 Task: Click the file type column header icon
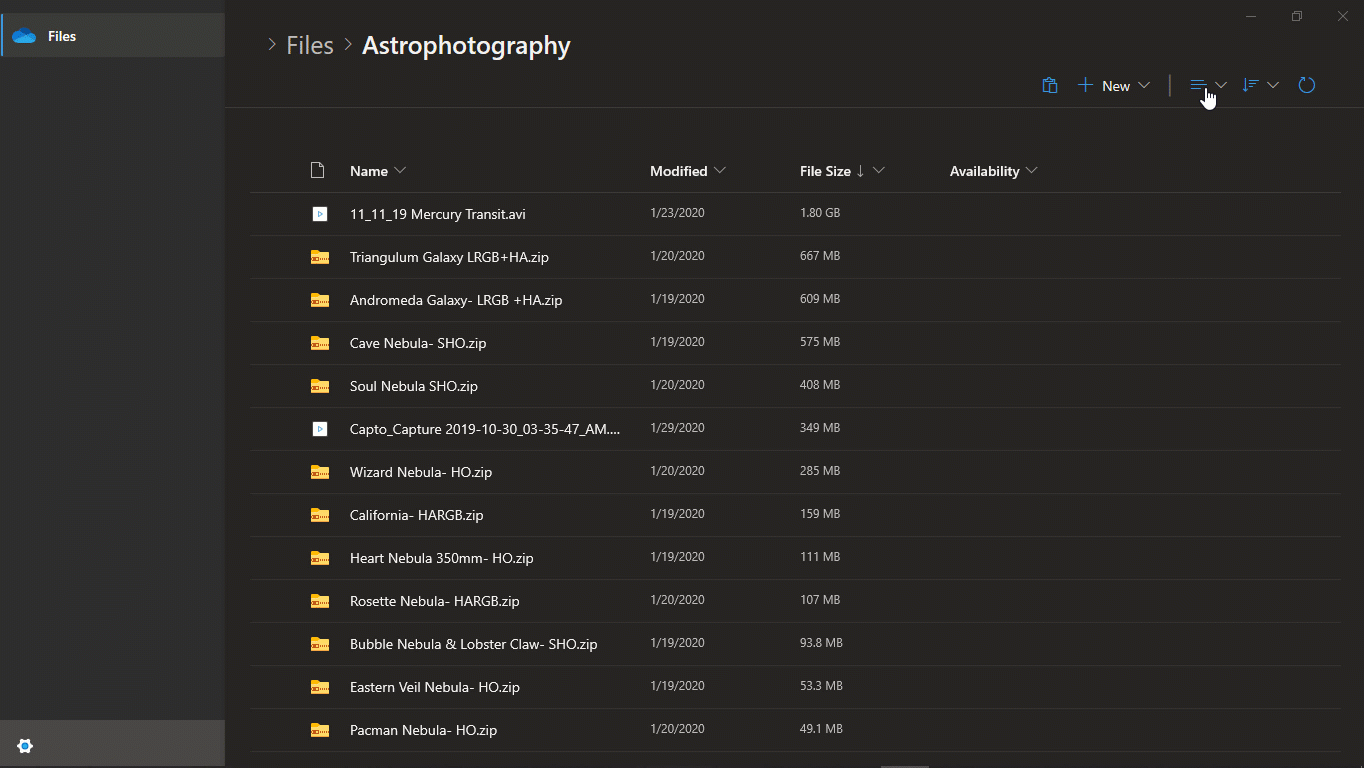pos(318,171)
